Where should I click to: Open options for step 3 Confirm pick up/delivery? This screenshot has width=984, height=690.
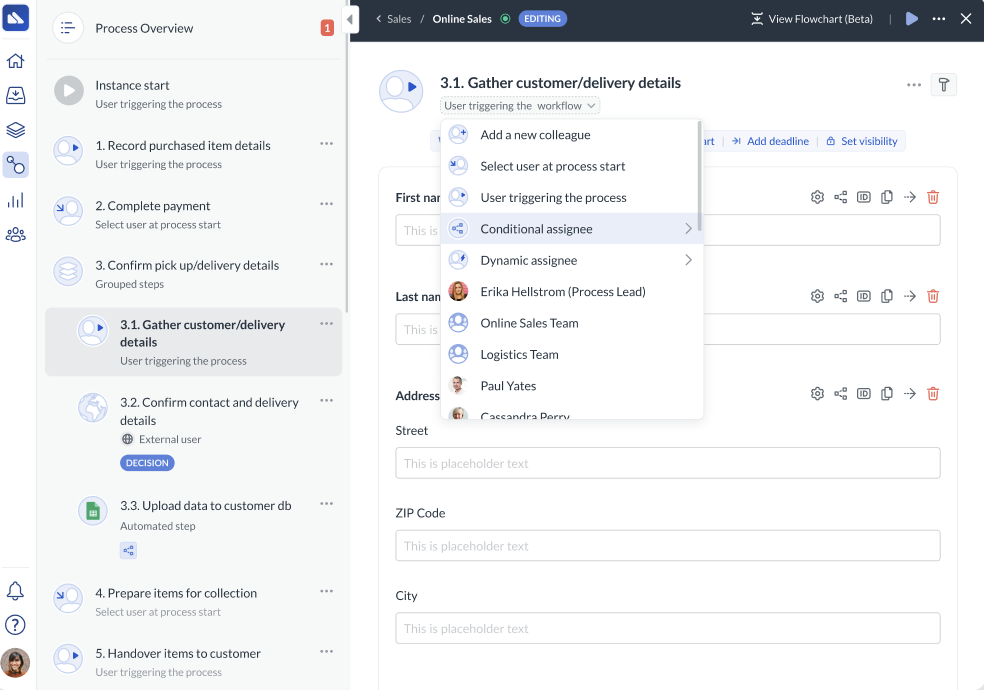click(x=326, y=264)
